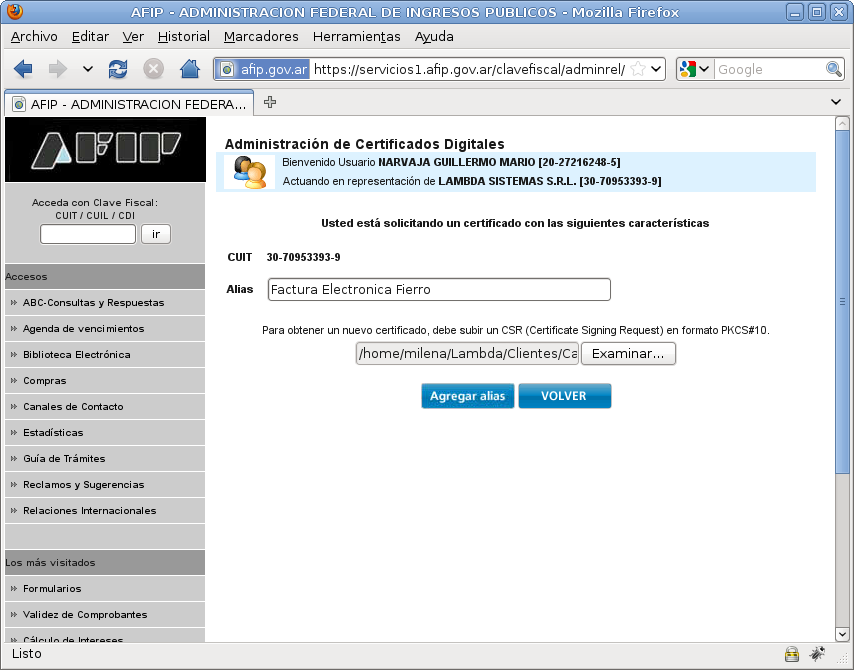Click the user avatars icon

(x=249, y=172)
